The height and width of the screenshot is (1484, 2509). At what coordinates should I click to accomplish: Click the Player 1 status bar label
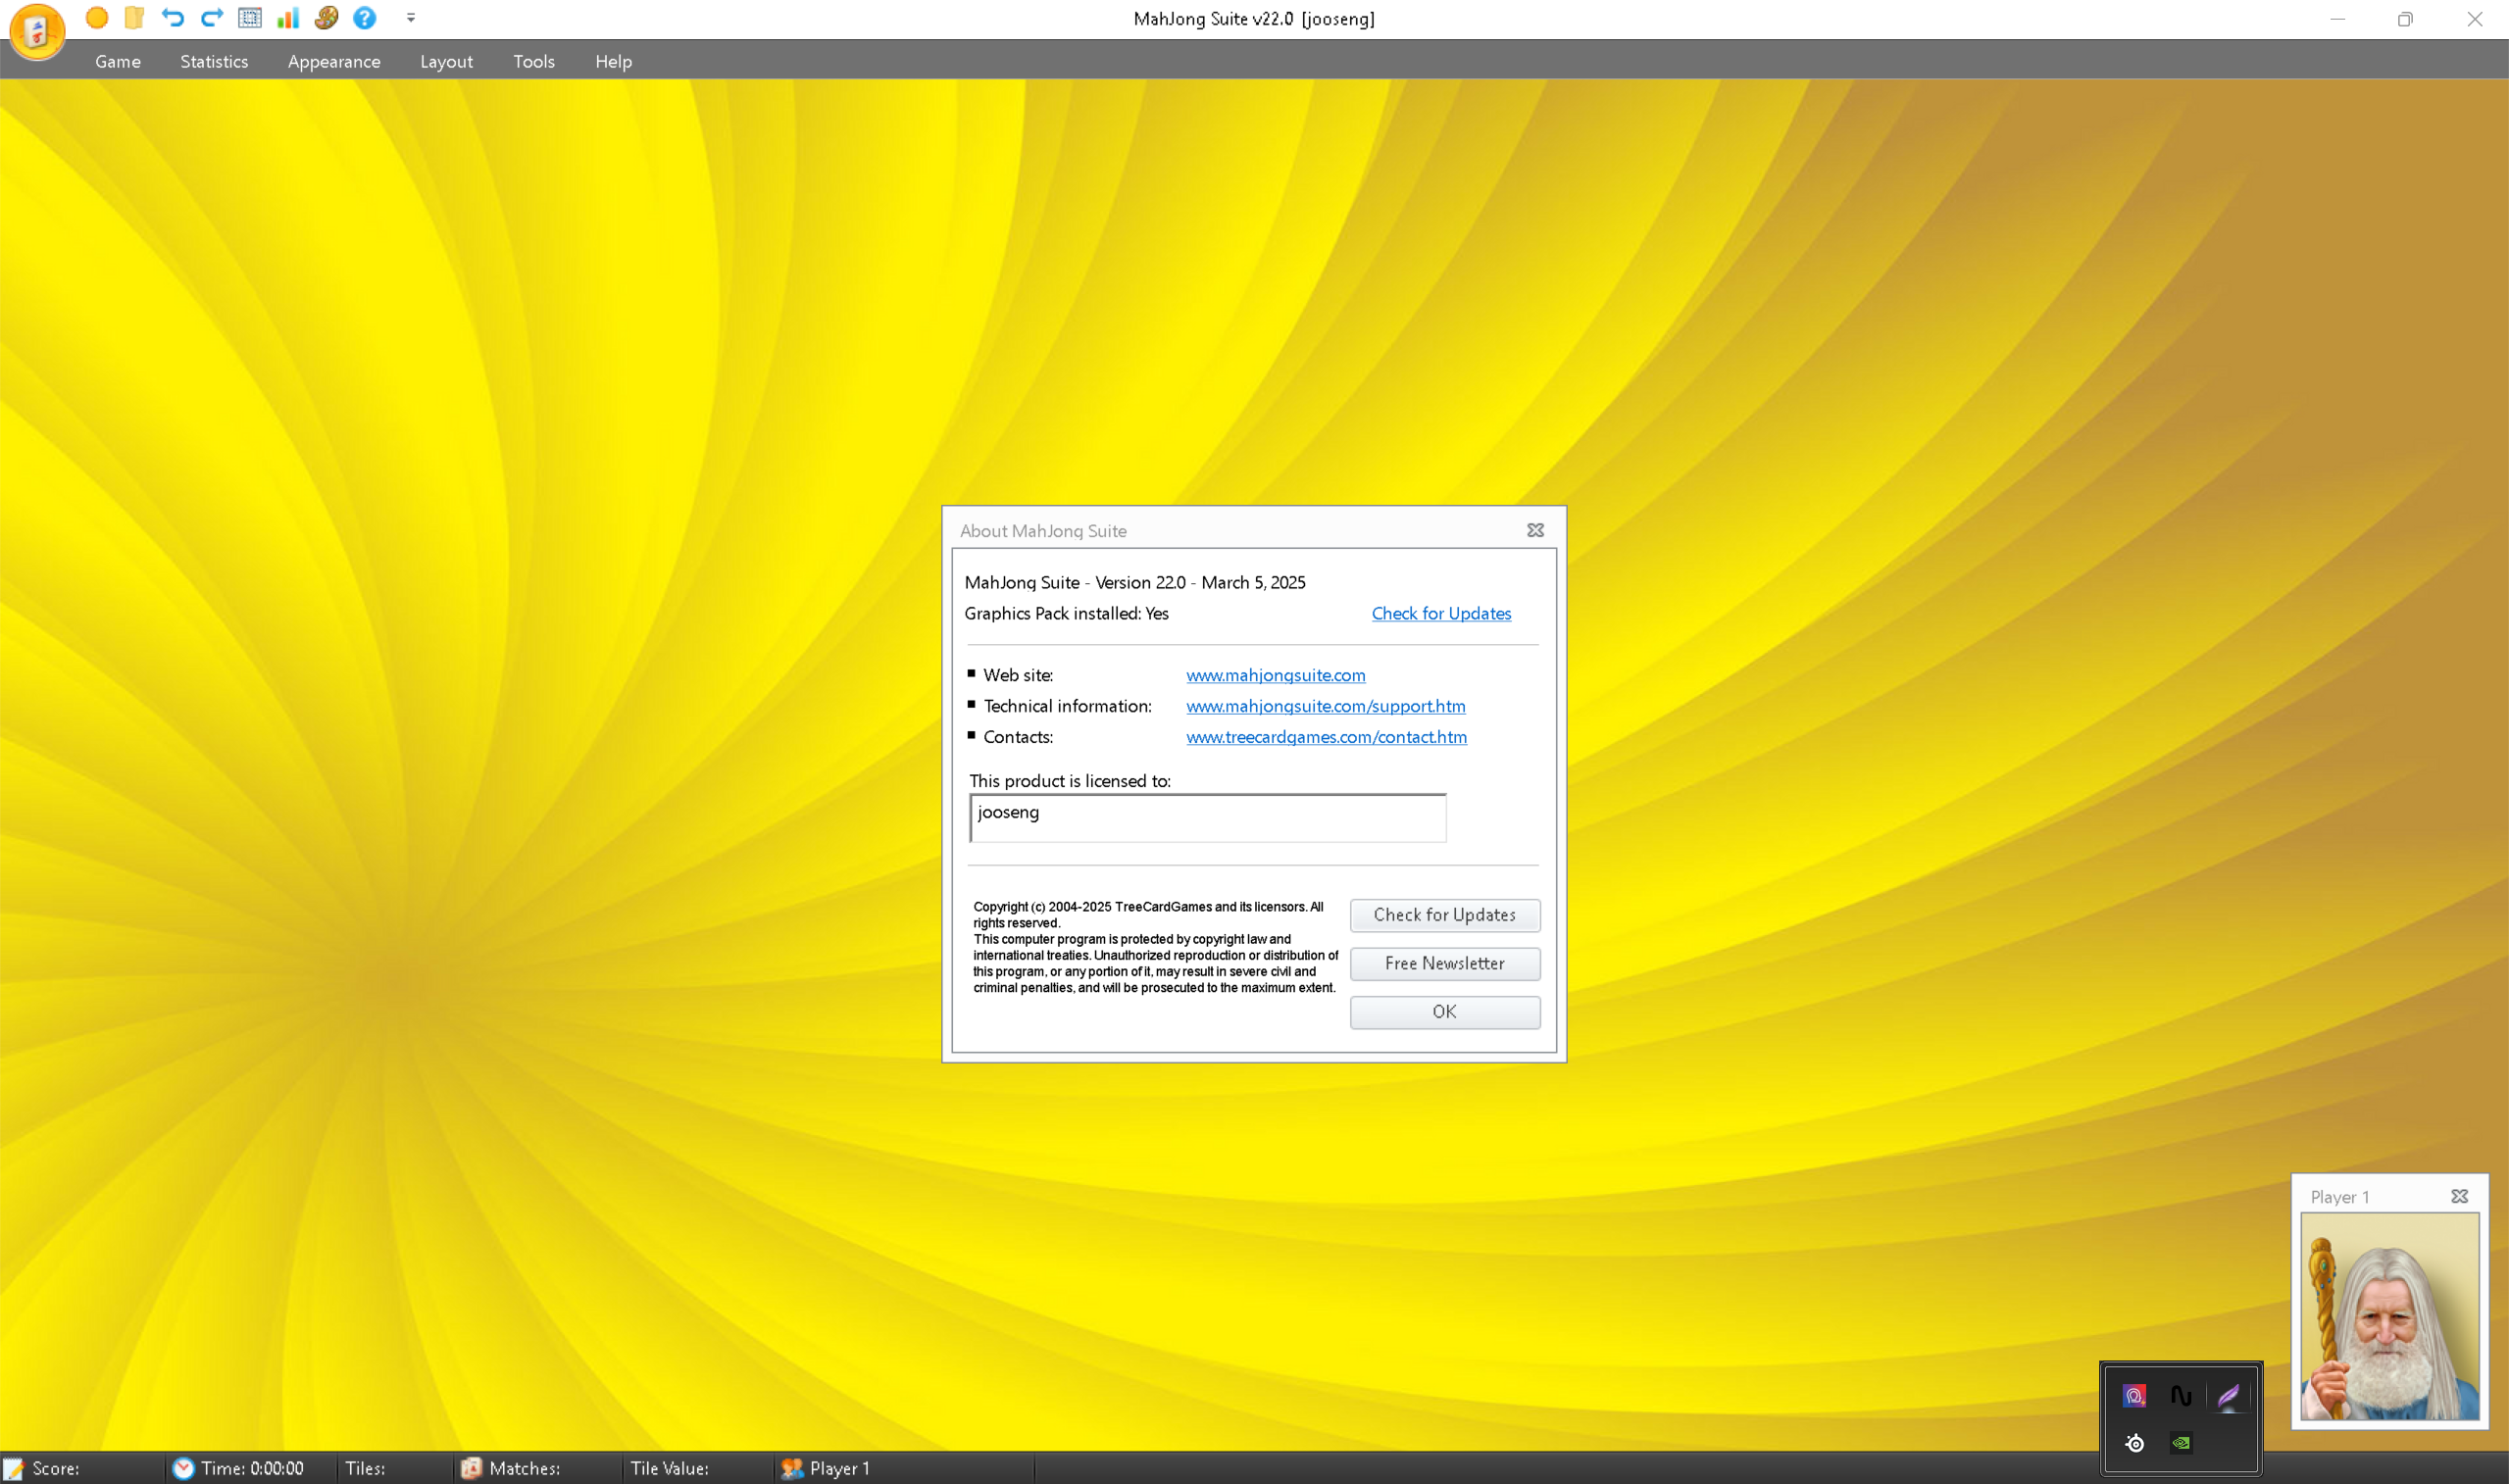coord(839,1468)
